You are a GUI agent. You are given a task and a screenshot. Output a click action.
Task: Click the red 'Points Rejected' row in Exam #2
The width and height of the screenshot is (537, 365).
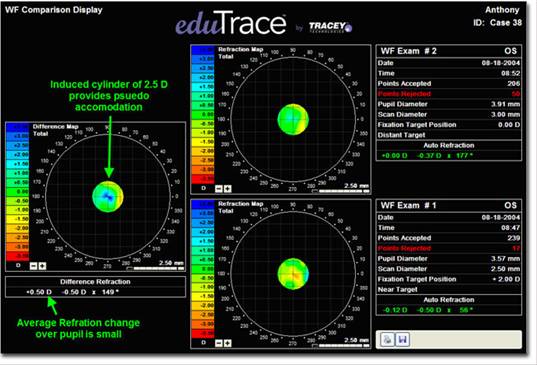[449, 94]
